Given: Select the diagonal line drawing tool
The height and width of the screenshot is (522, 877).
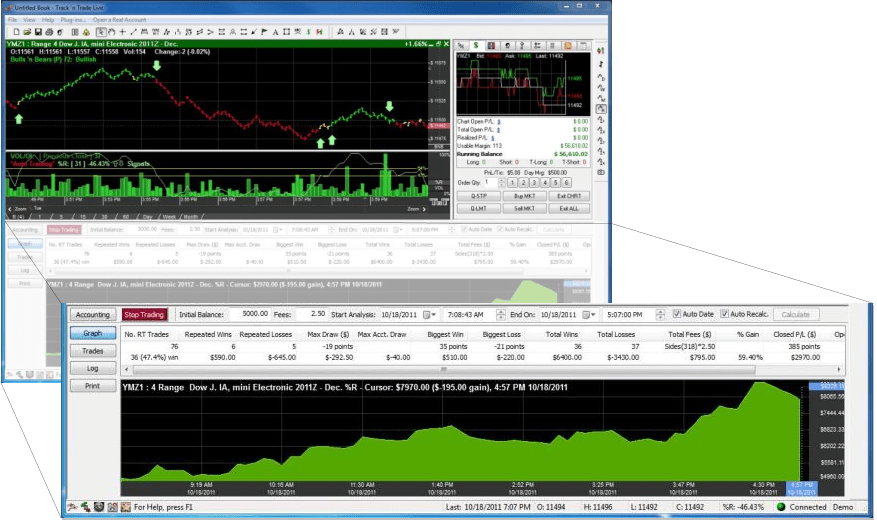Looking at the screenshot, I should coord(133,32).
